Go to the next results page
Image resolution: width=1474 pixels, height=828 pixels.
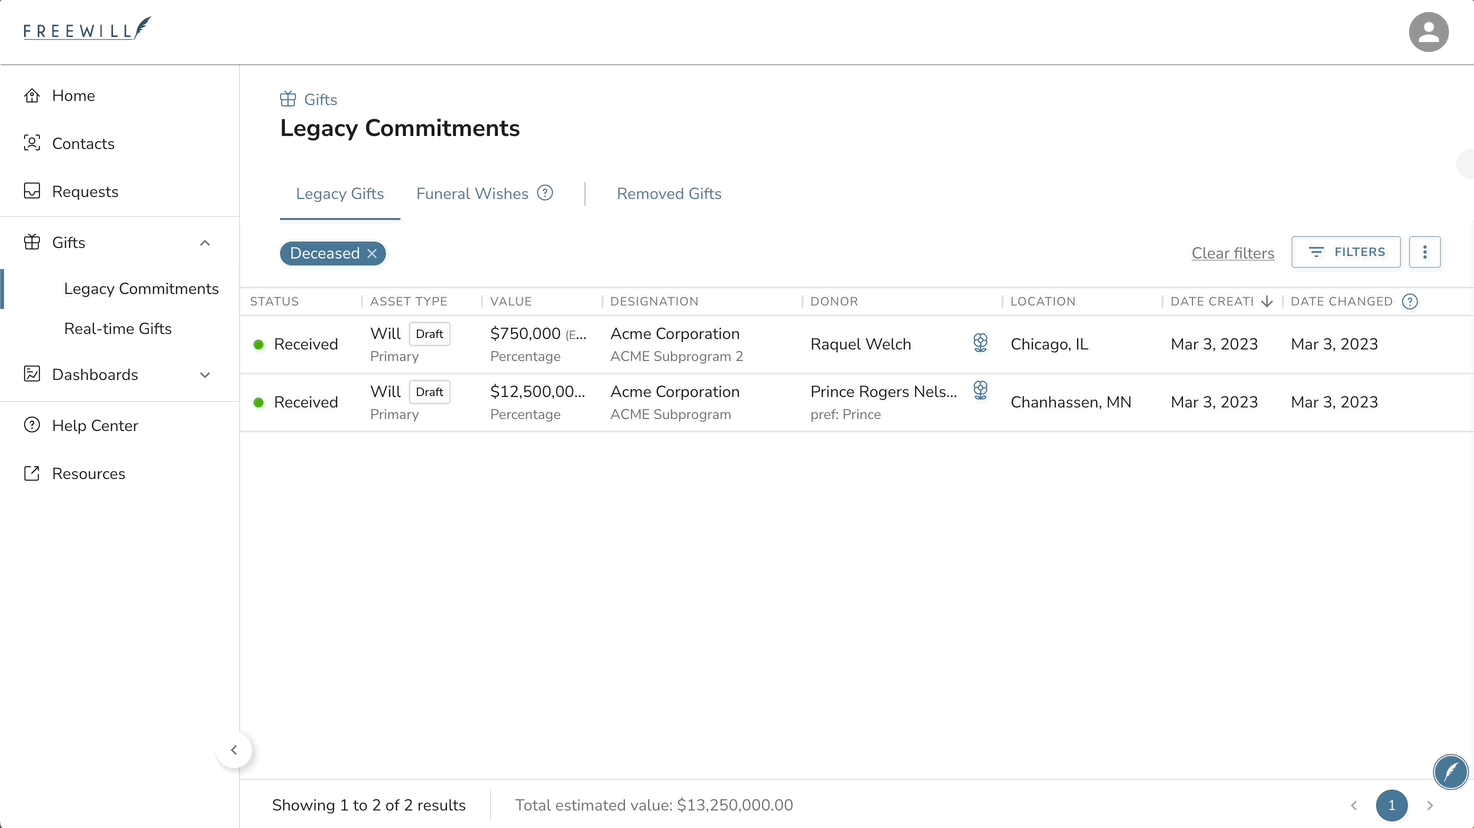tap(1430, 805)
